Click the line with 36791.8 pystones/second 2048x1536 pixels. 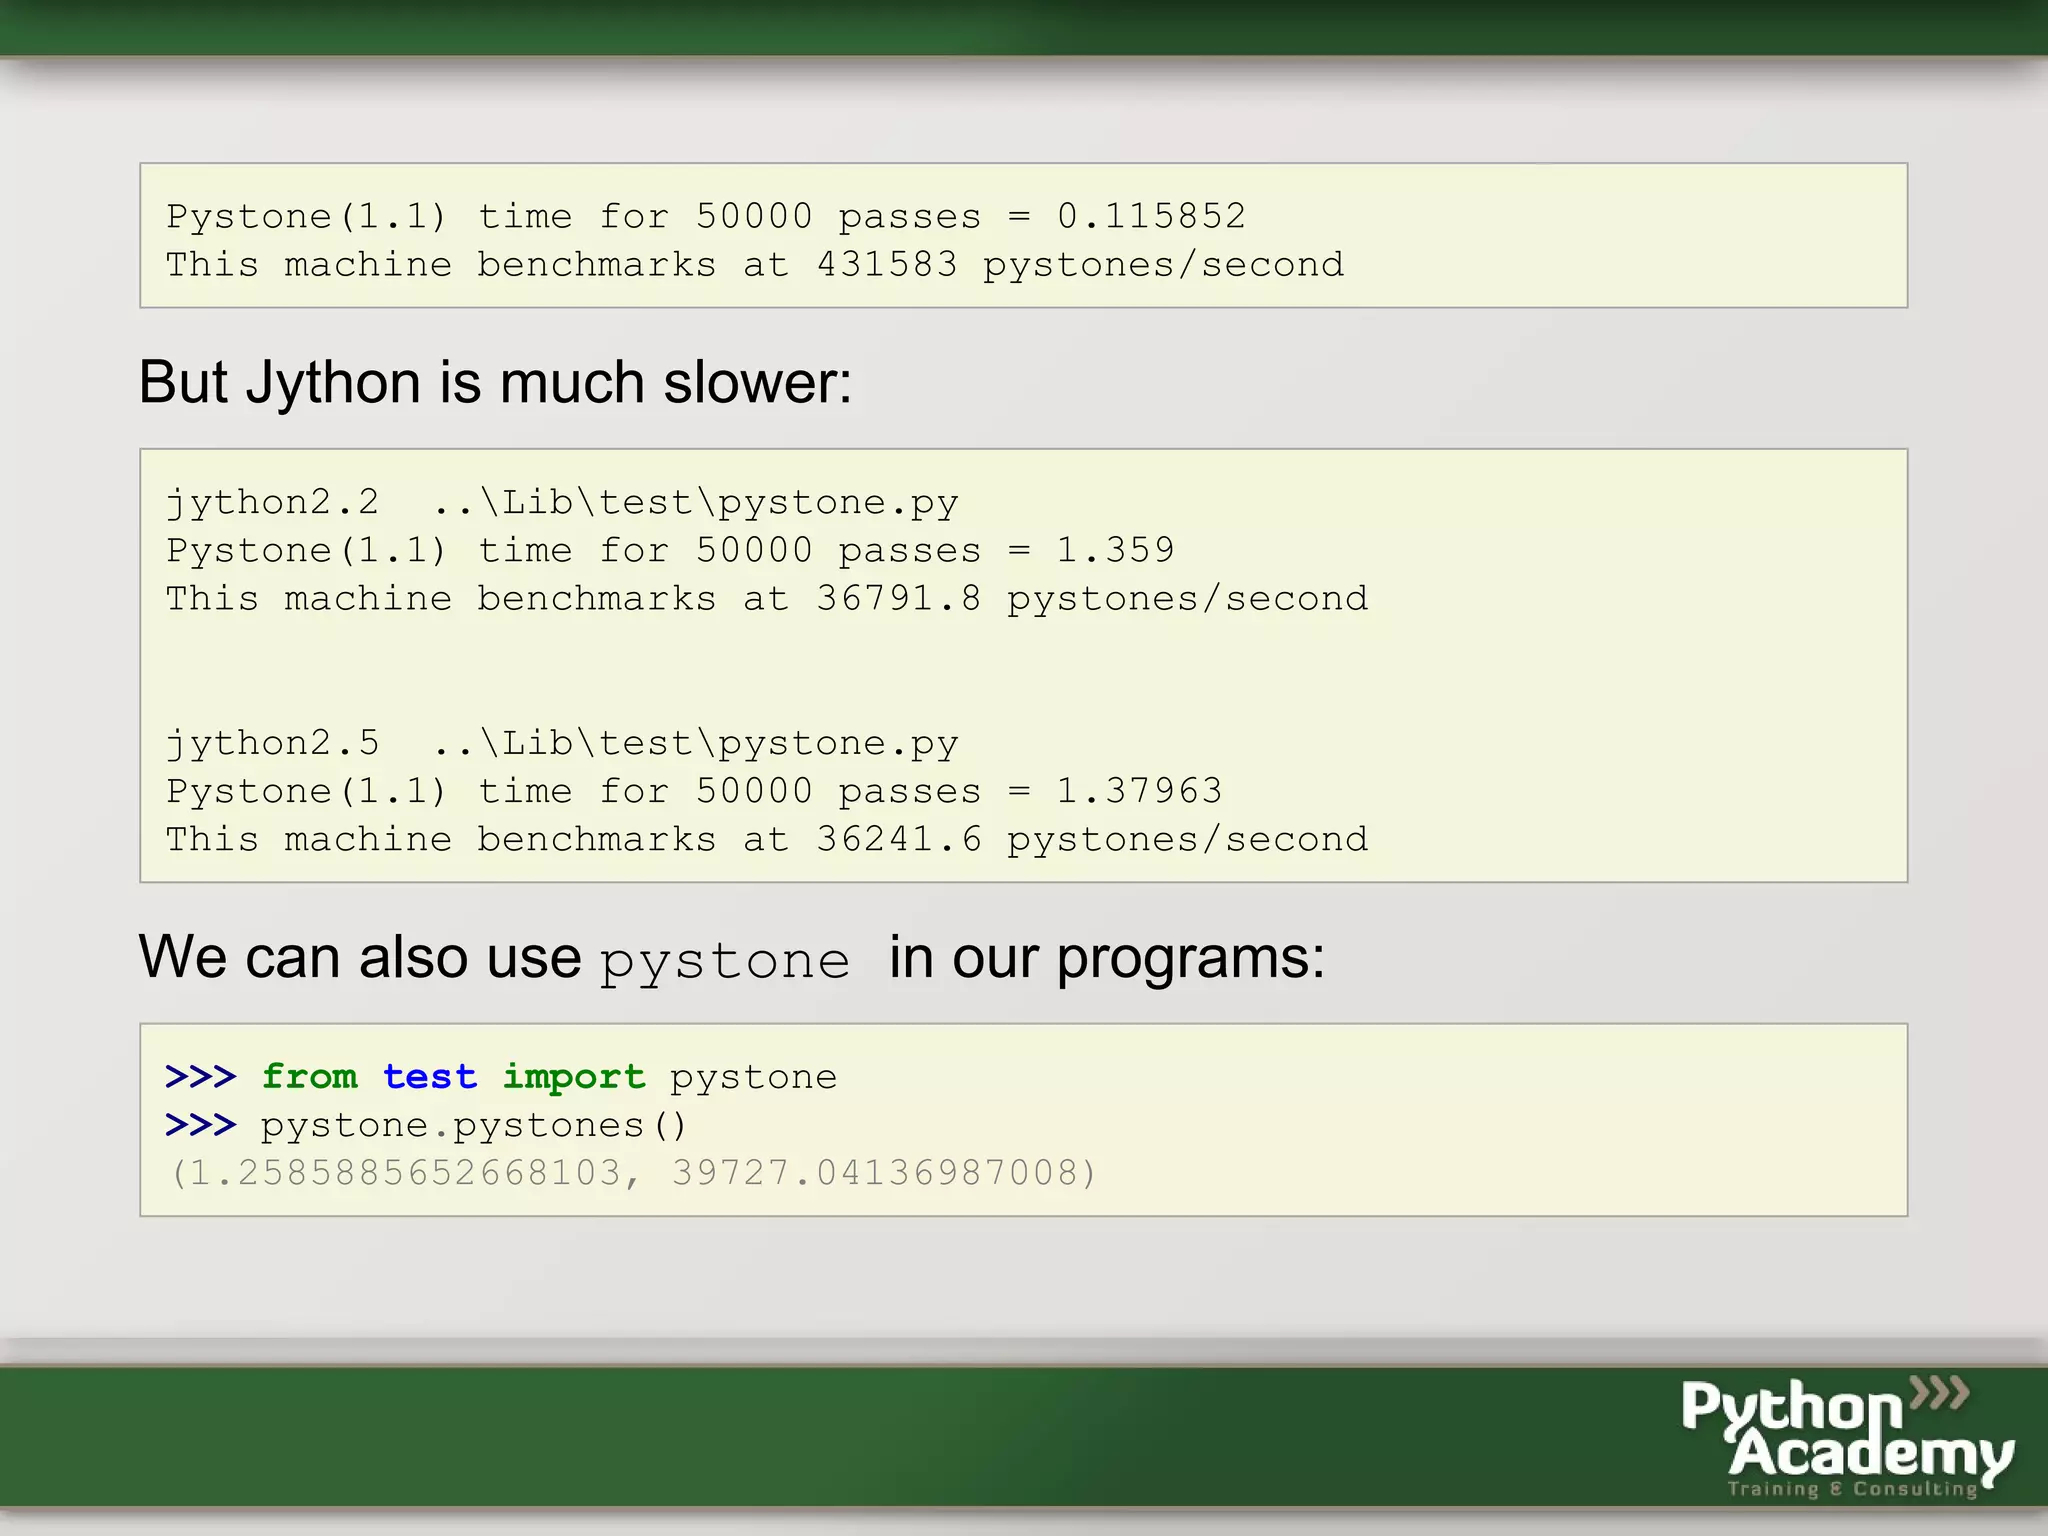[767, 598]
